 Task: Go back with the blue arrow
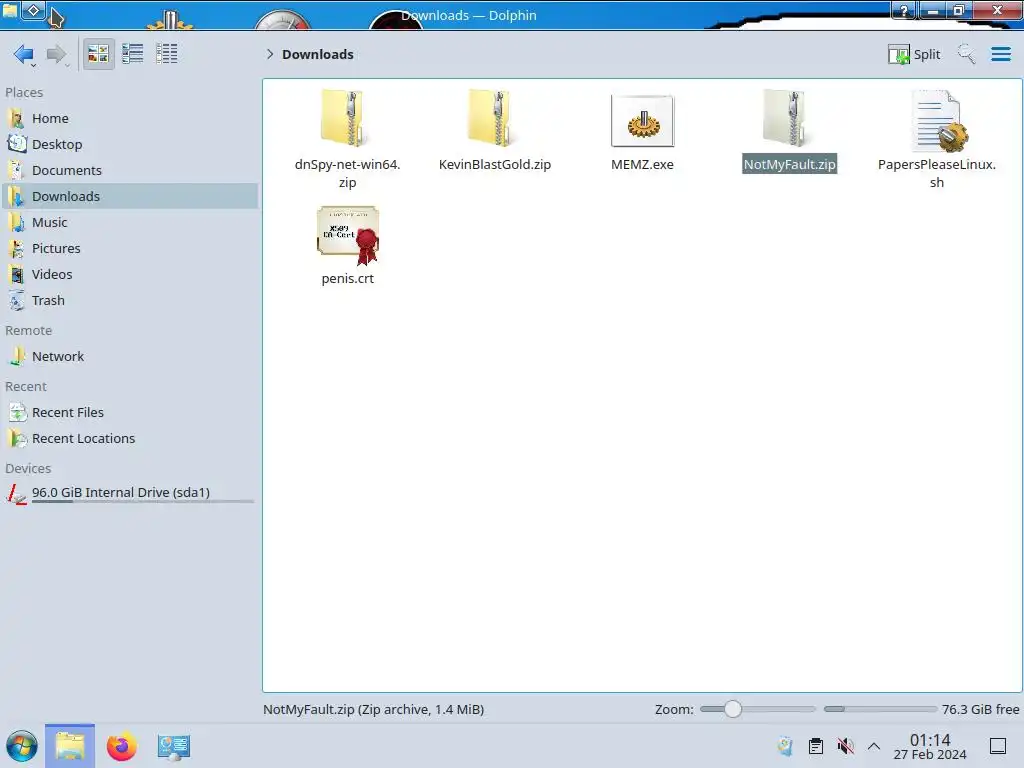tap(24, 54)
